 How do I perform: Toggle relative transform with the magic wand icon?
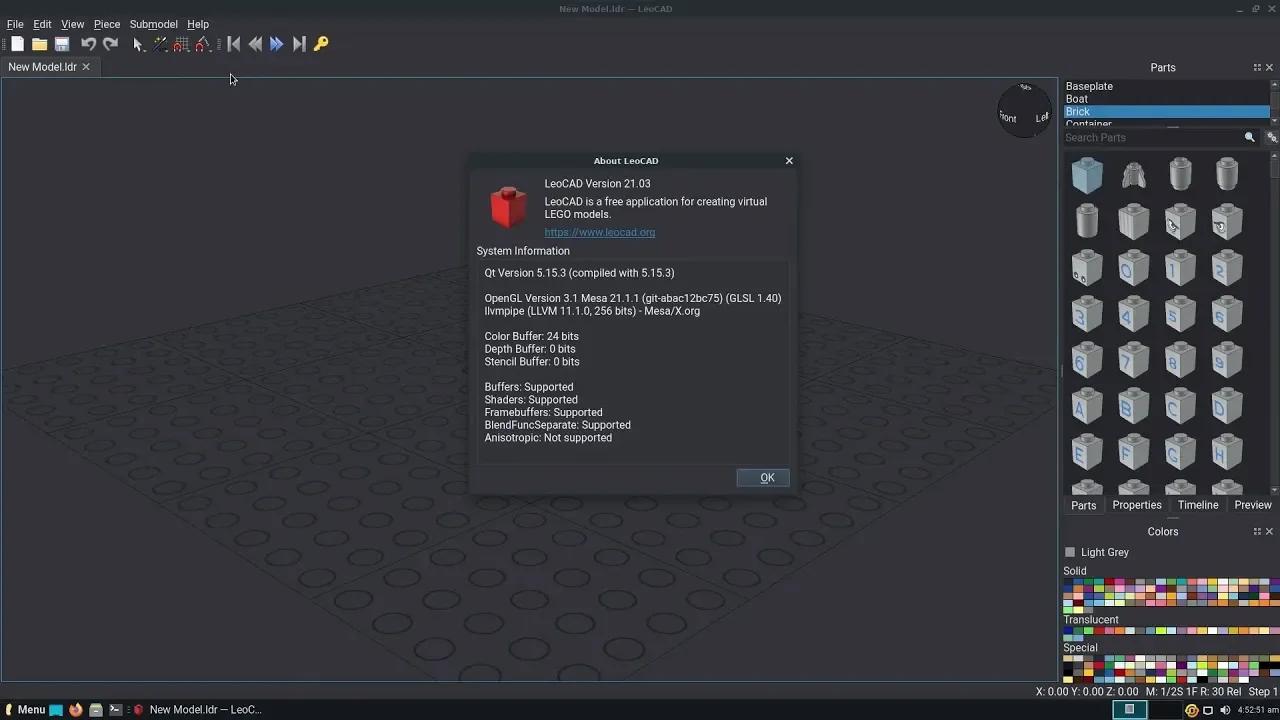click(x=161, y=43)
